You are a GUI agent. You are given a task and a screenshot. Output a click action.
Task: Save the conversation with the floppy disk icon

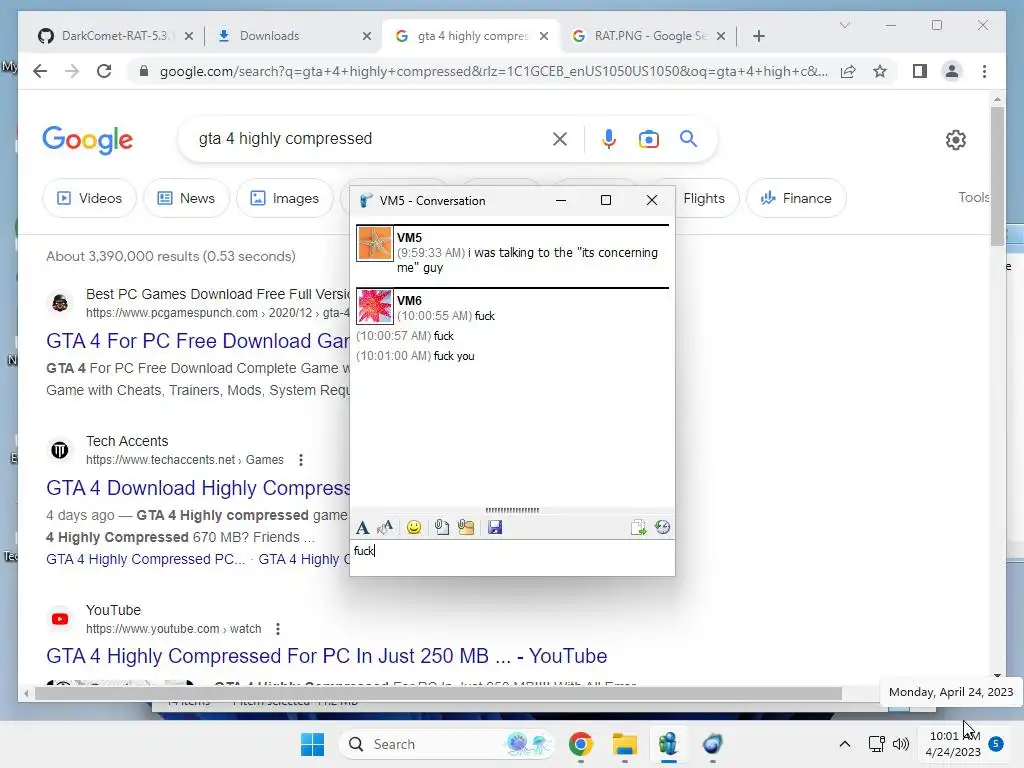pyautogui.click(x=495, y=527)
